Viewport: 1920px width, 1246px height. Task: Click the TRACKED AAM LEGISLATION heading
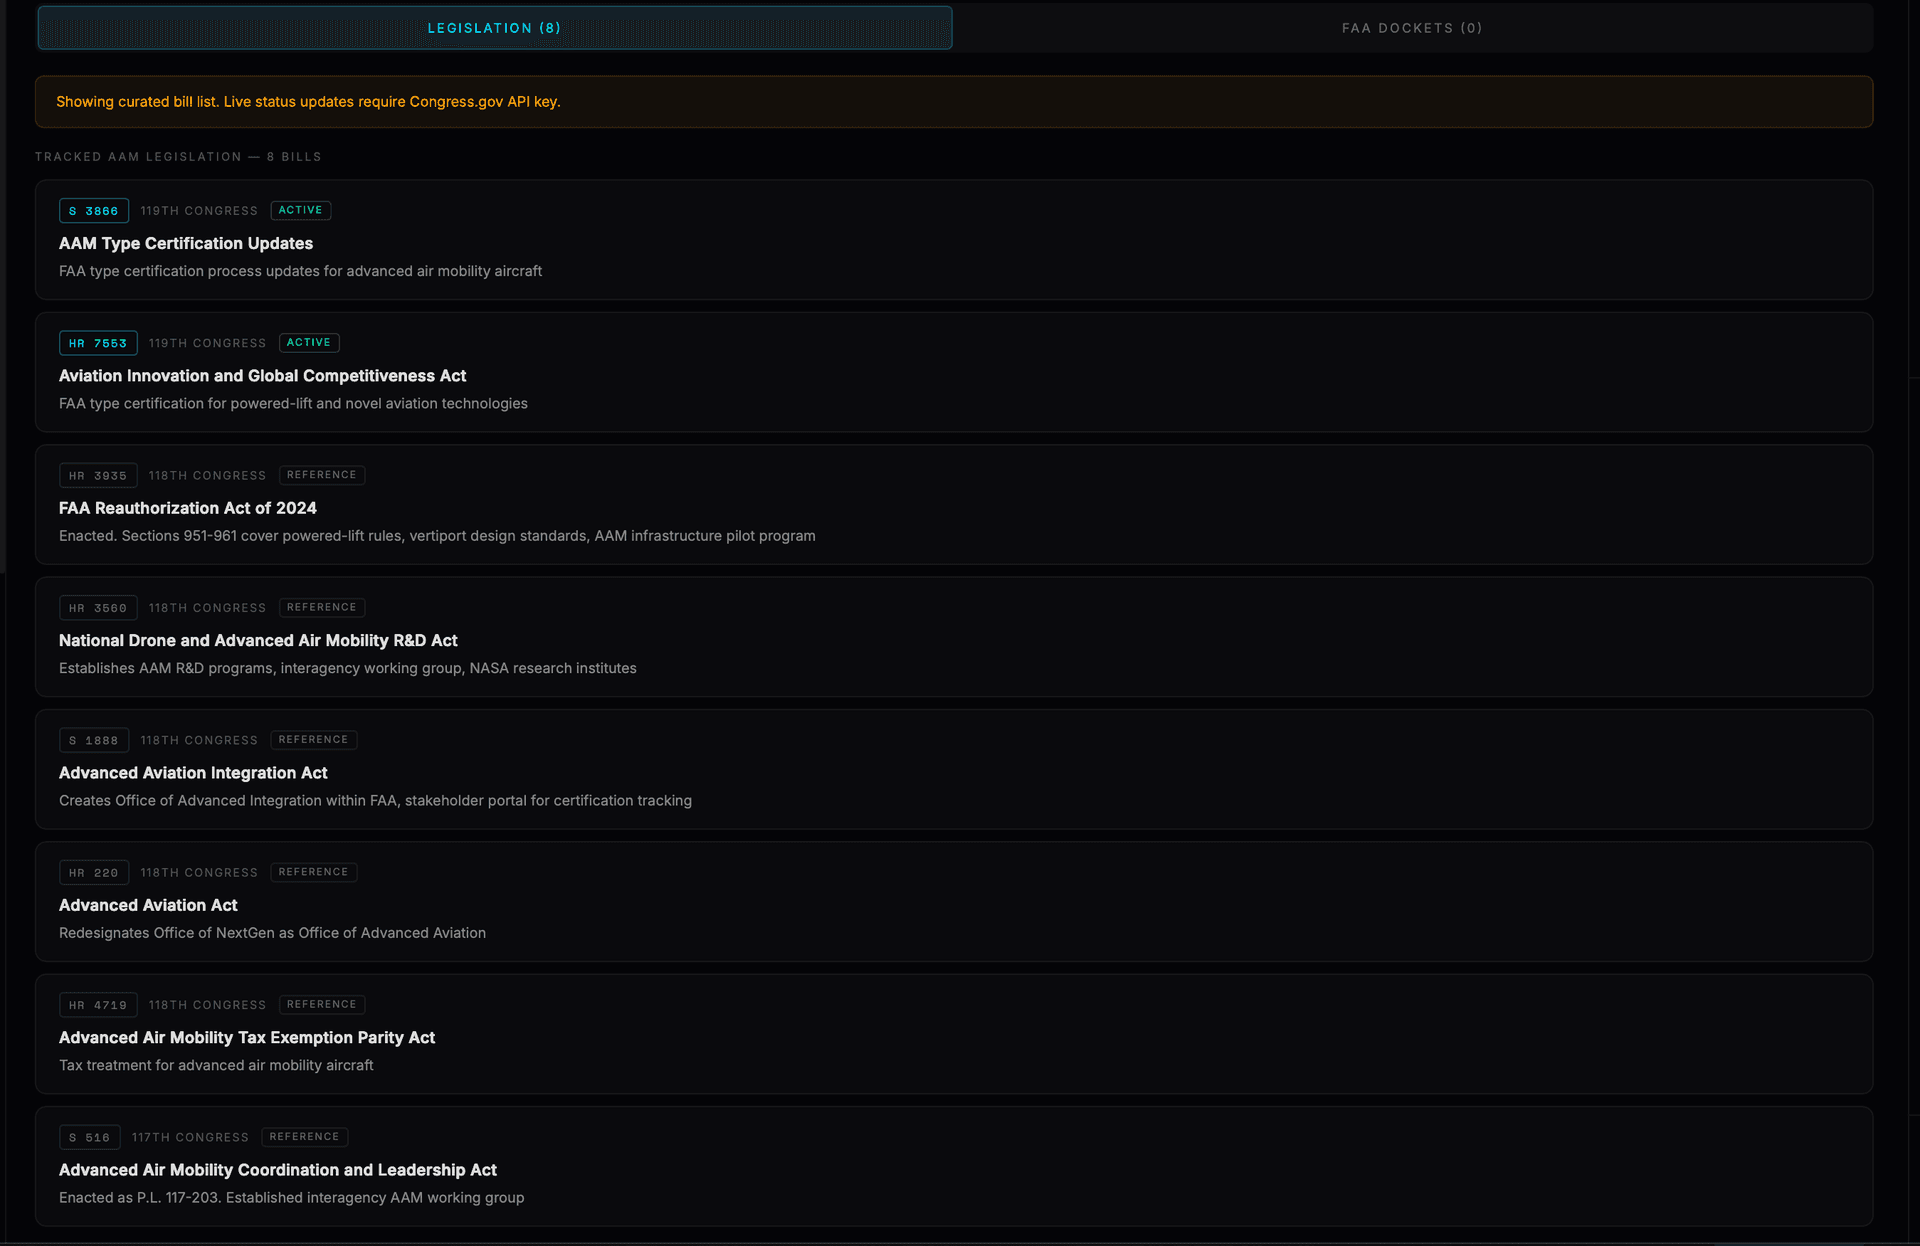point(178,156)
